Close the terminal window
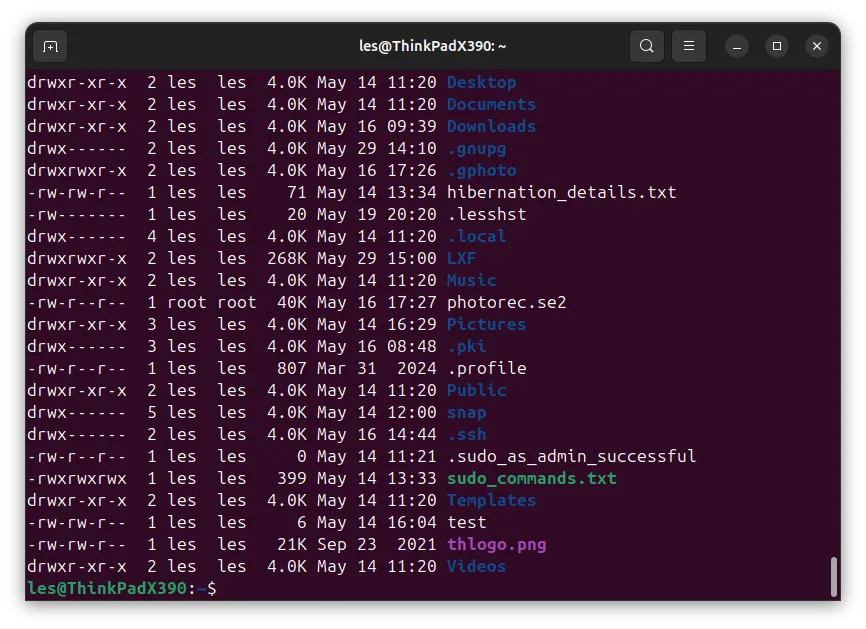The width and height of the screenshot is (866, 629). coord(817,46)
